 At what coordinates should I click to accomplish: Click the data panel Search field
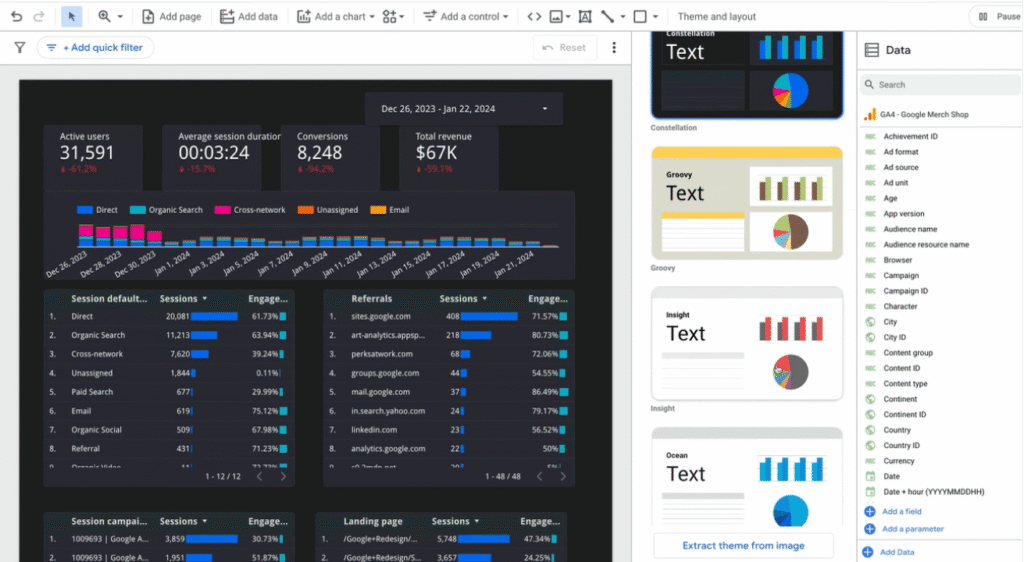[940, 85]
